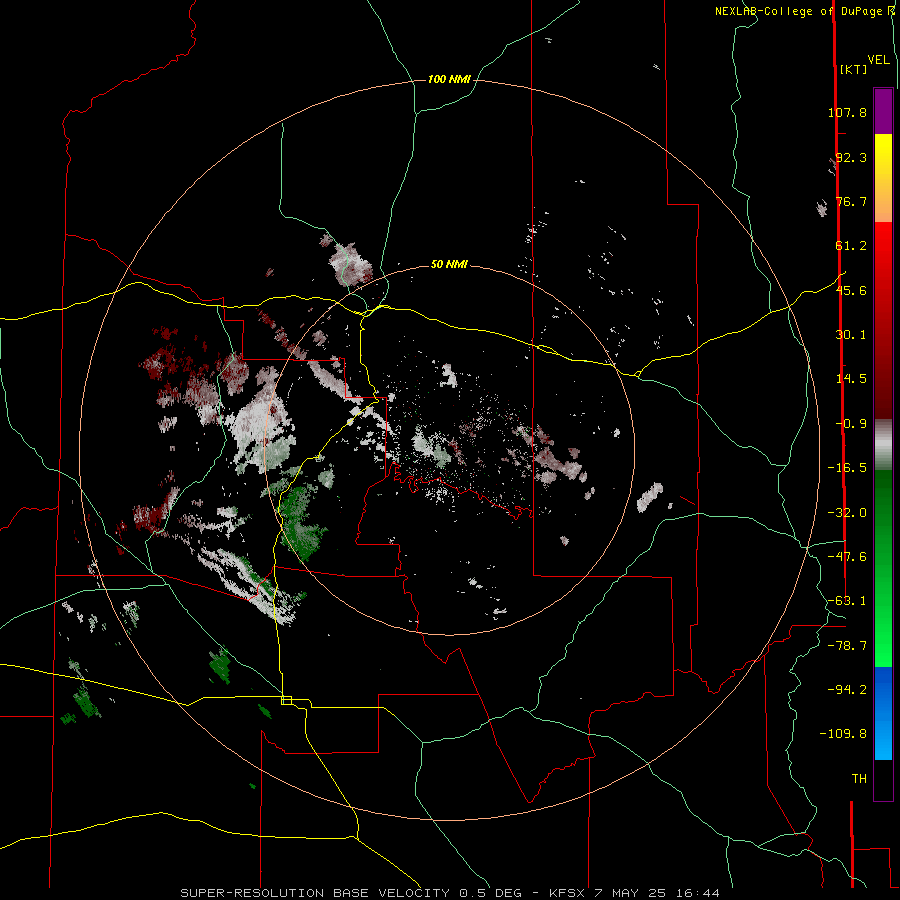Select the 76.7 legend value
The image size is (900, 900).
[851, 201]
